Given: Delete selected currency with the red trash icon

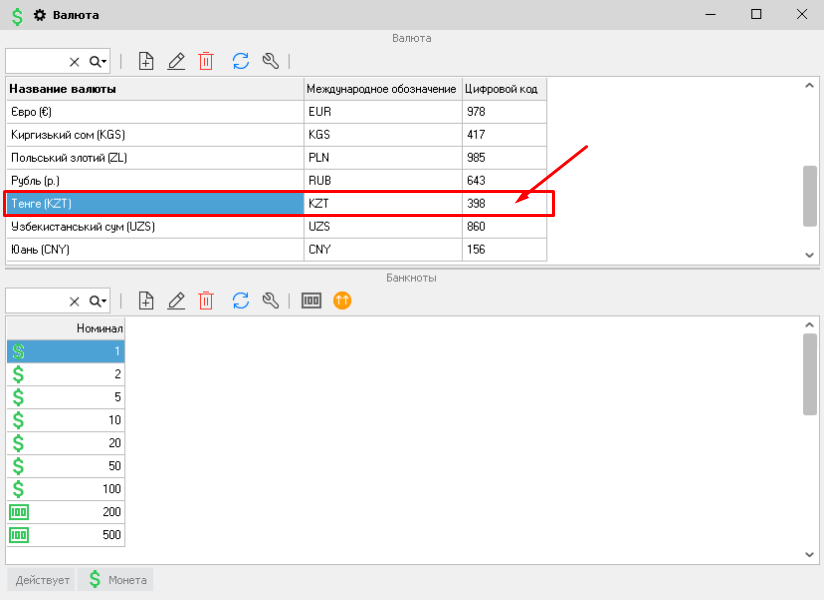Looking at the screenshot, I should point(206,61).
